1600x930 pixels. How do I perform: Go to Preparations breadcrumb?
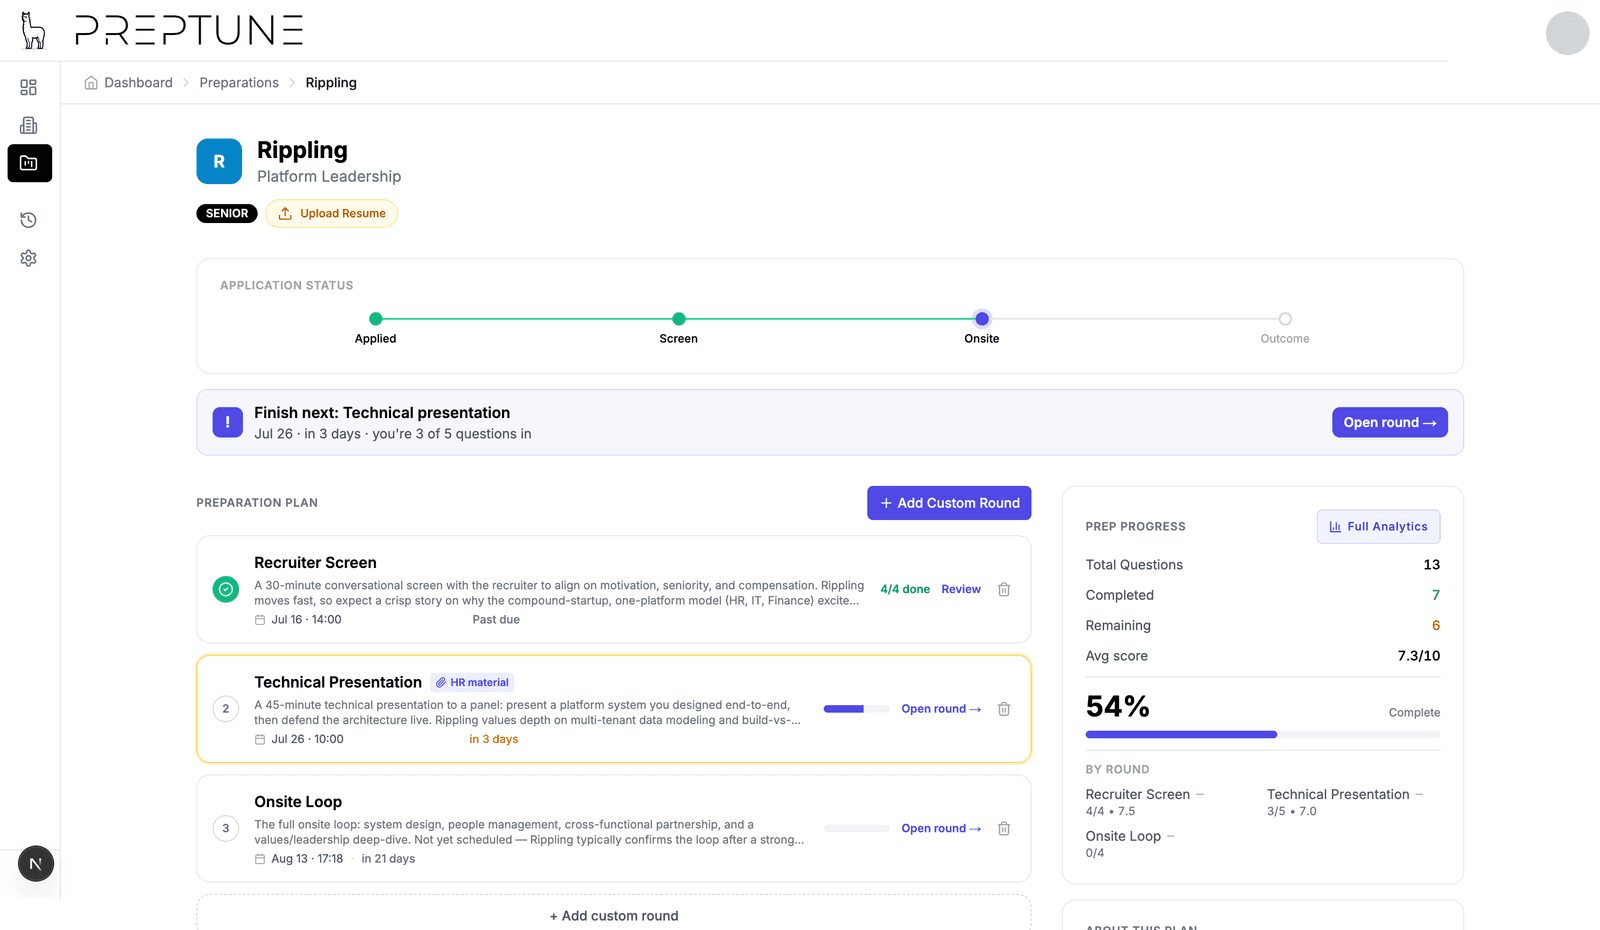pos(239,83)
